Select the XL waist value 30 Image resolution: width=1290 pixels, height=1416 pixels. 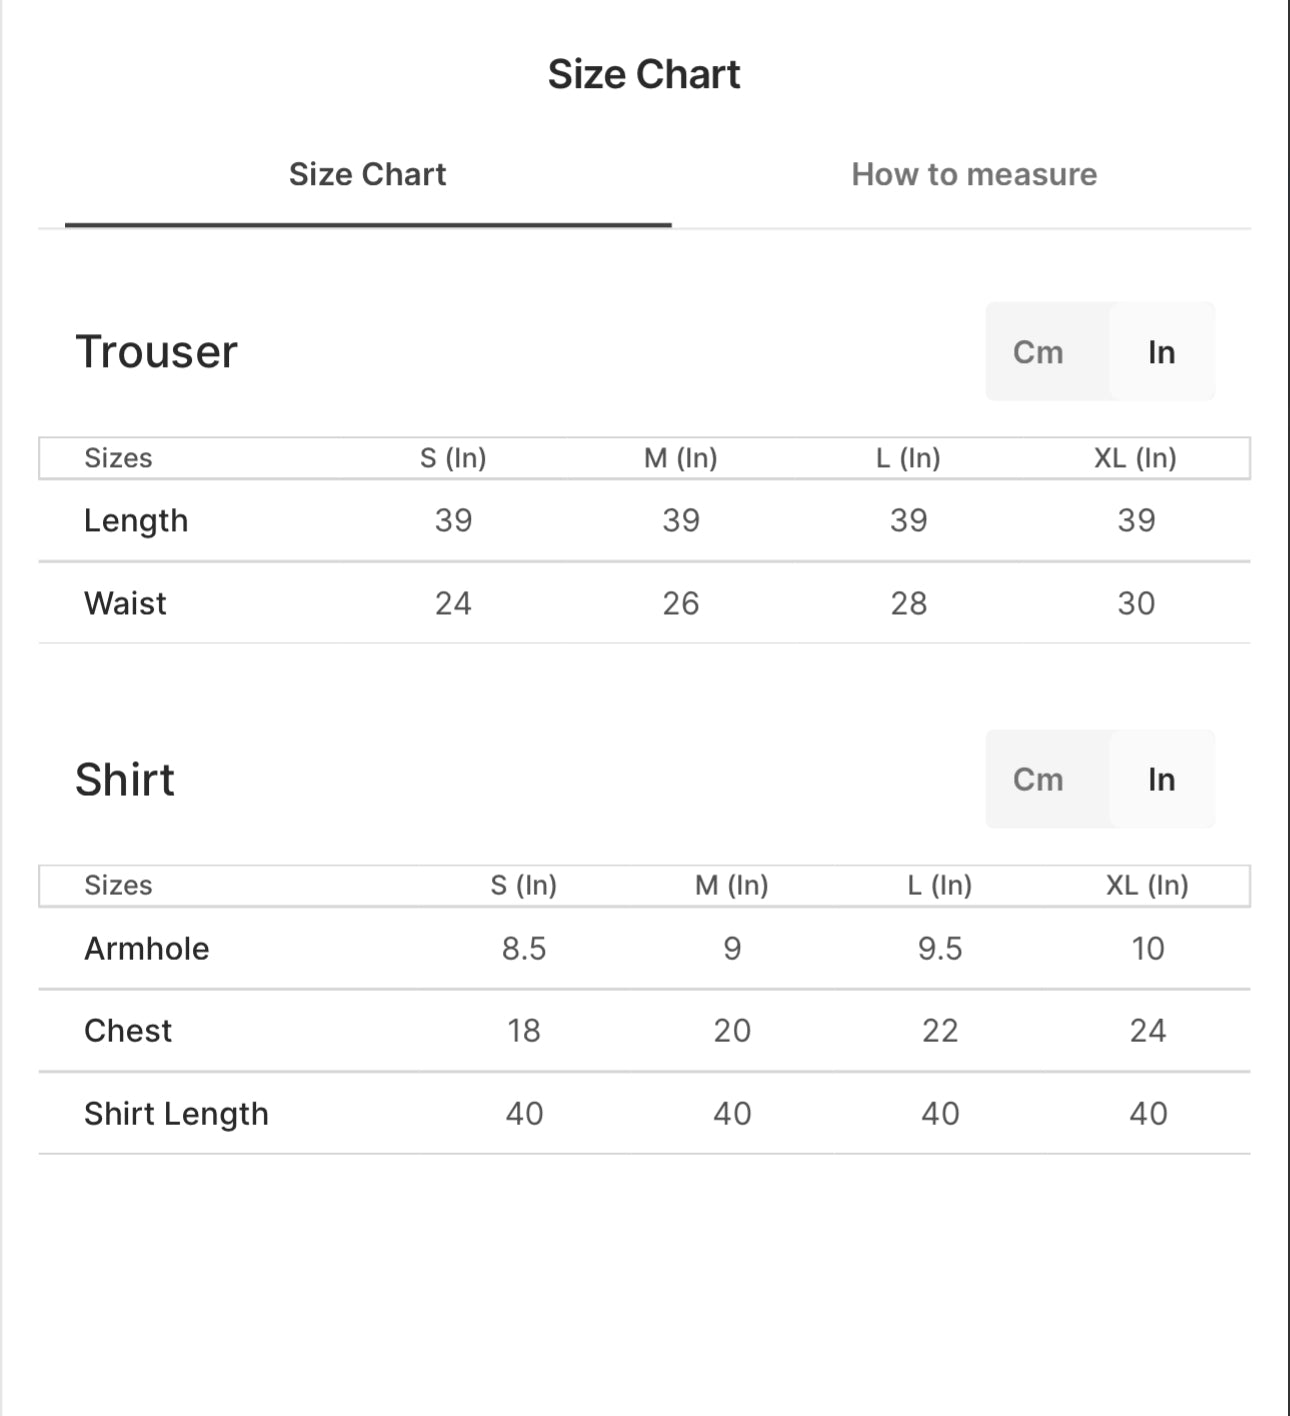point(1136,603)
